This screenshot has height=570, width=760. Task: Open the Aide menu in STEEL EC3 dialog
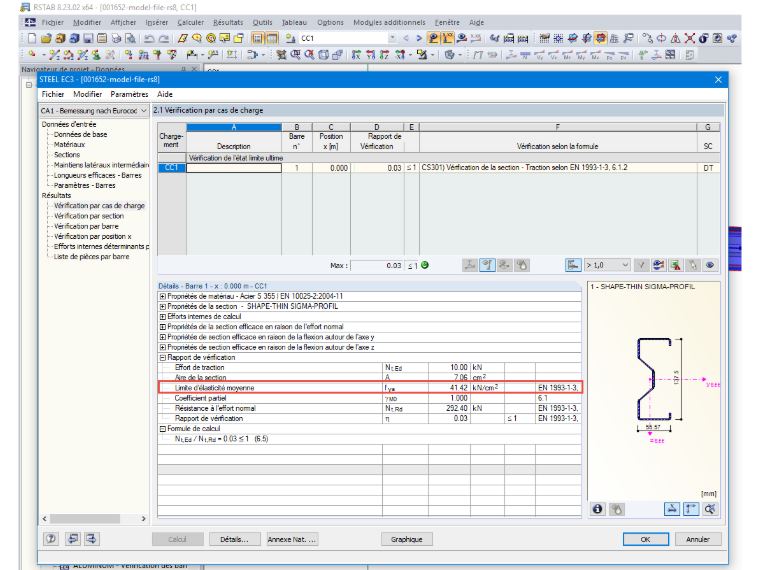pyautogui.click(x=165, y=94)
